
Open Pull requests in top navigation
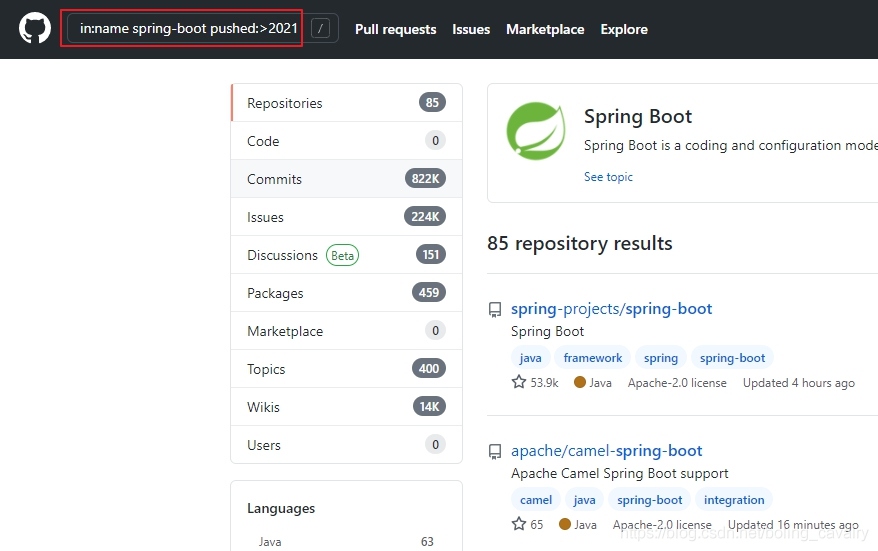395,29
